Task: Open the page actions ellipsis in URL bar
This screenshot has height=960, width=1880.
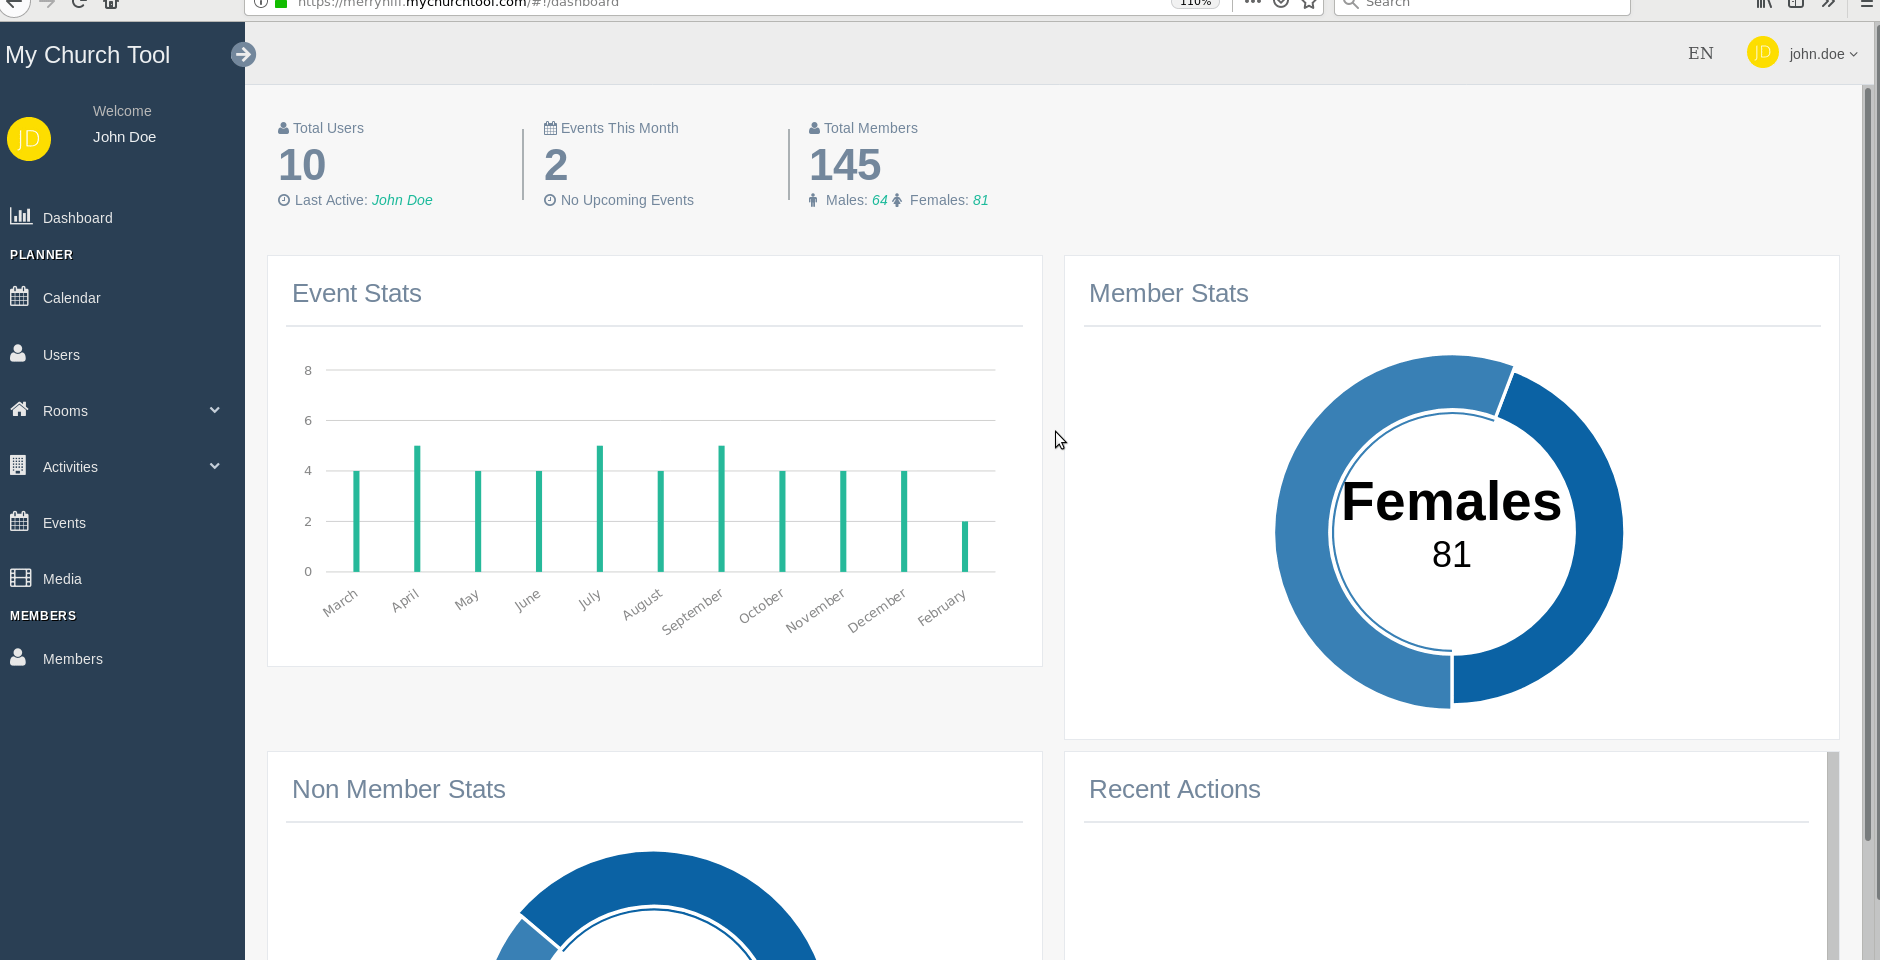Action: click(1252, 3)
